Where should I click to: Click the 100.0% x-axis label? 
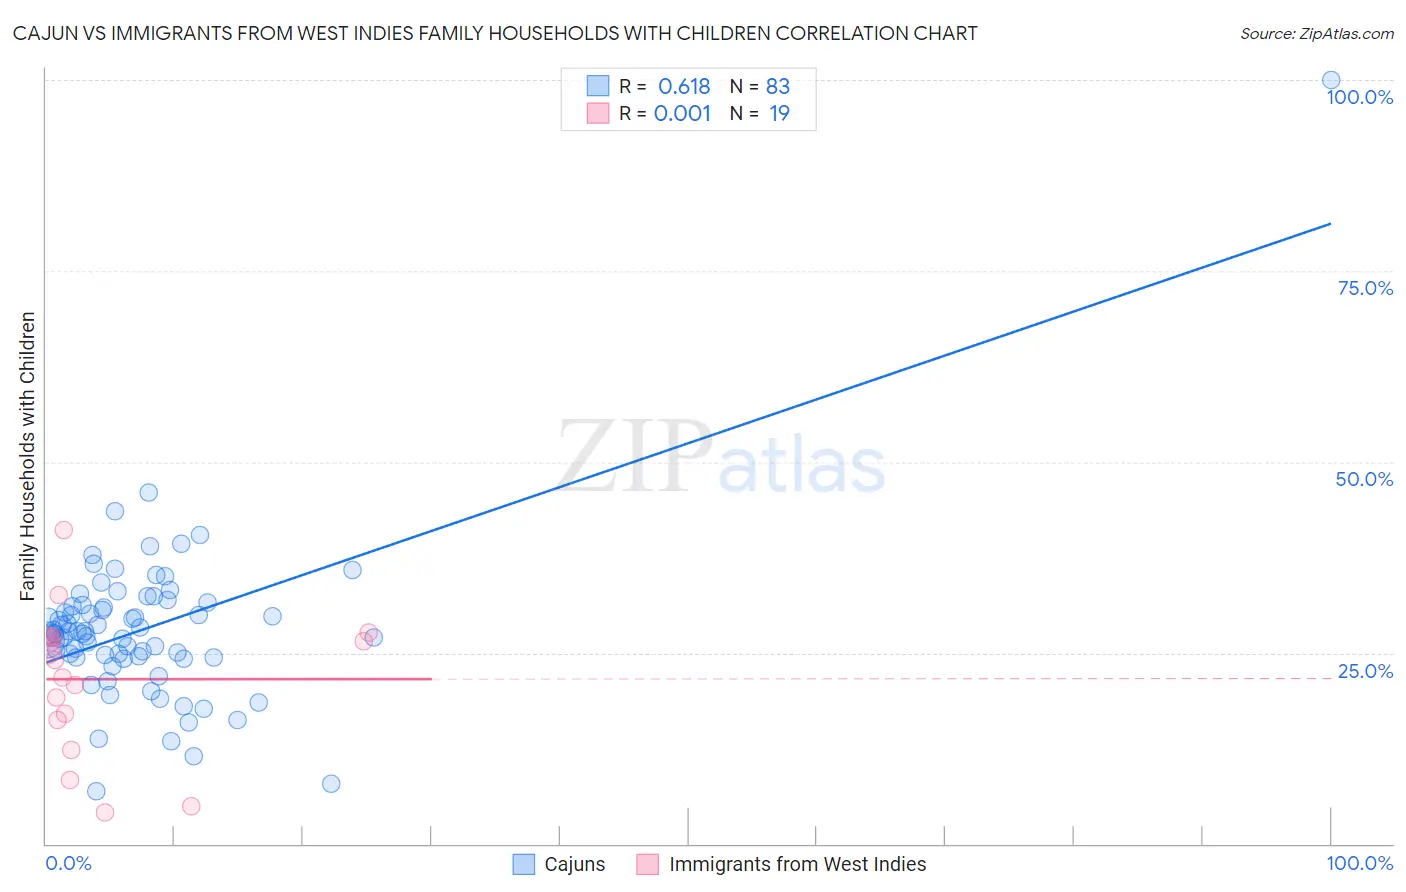click(x=1360, y=863)
